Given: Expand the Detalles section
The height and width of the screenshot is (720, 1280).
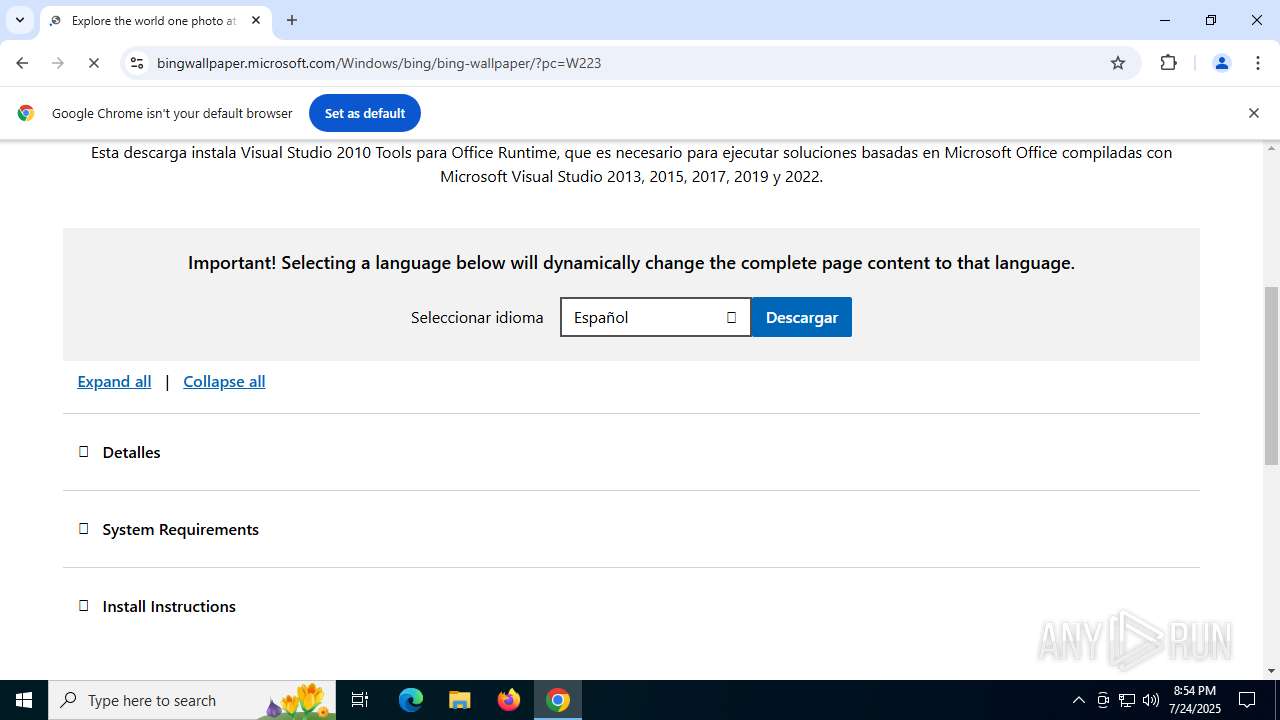Looking at the screenshot, I should pyautogui.click(x=631, y=452).
